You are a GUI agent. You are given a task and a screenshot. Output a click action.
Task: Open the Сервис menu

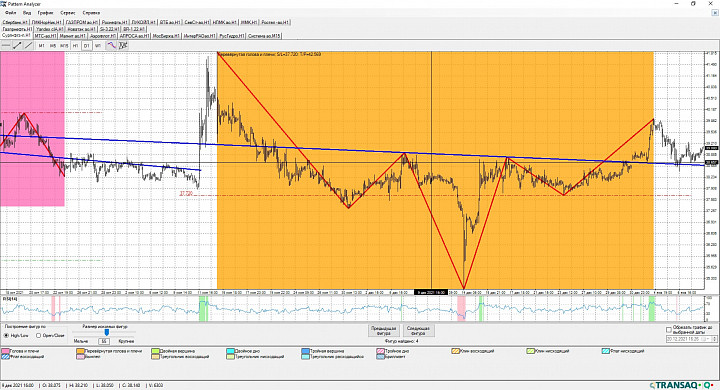tap(68, 13)
